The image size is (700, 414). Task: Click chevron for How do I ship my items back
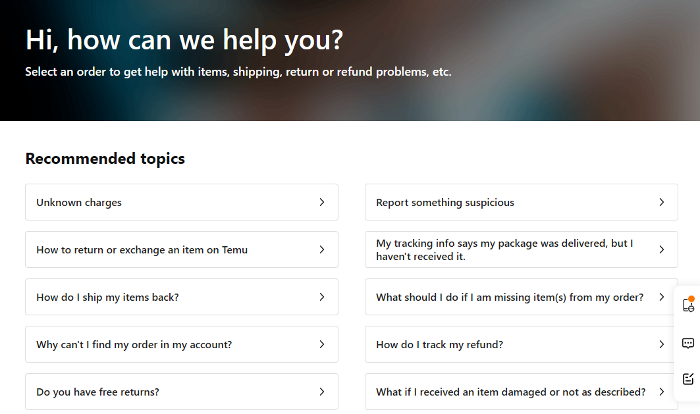point(322,297)
